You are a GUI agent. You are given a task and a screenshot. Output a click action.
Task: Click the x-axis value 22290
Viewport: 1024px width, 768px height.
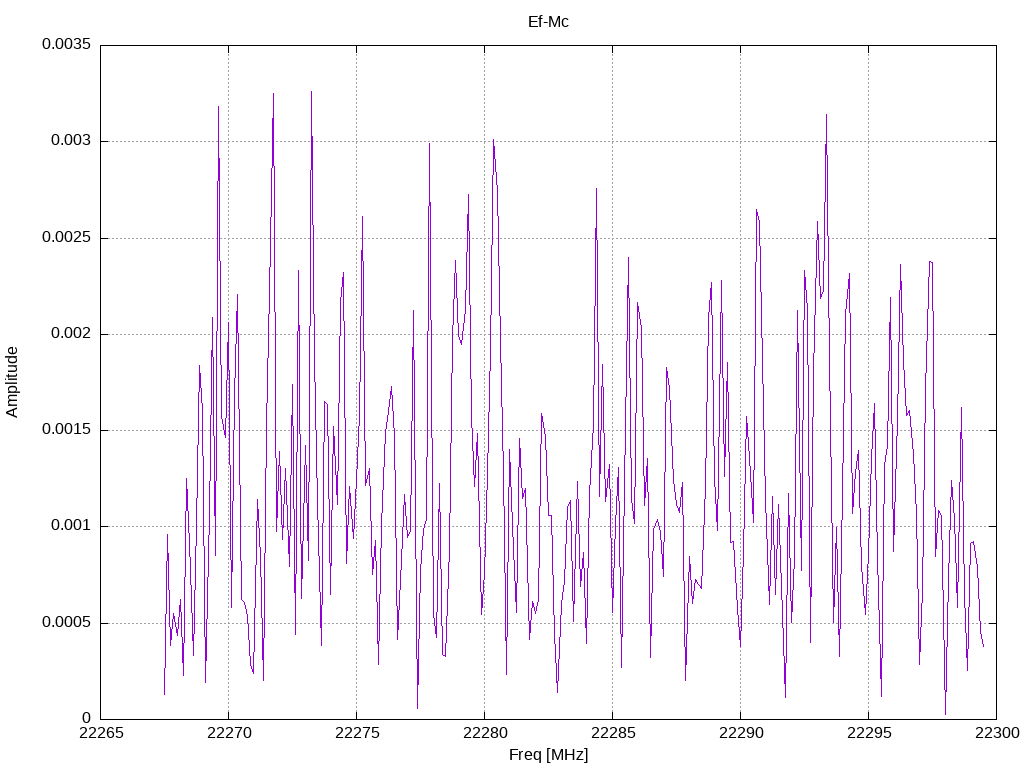pyautogui.click(x=741, y=733)
